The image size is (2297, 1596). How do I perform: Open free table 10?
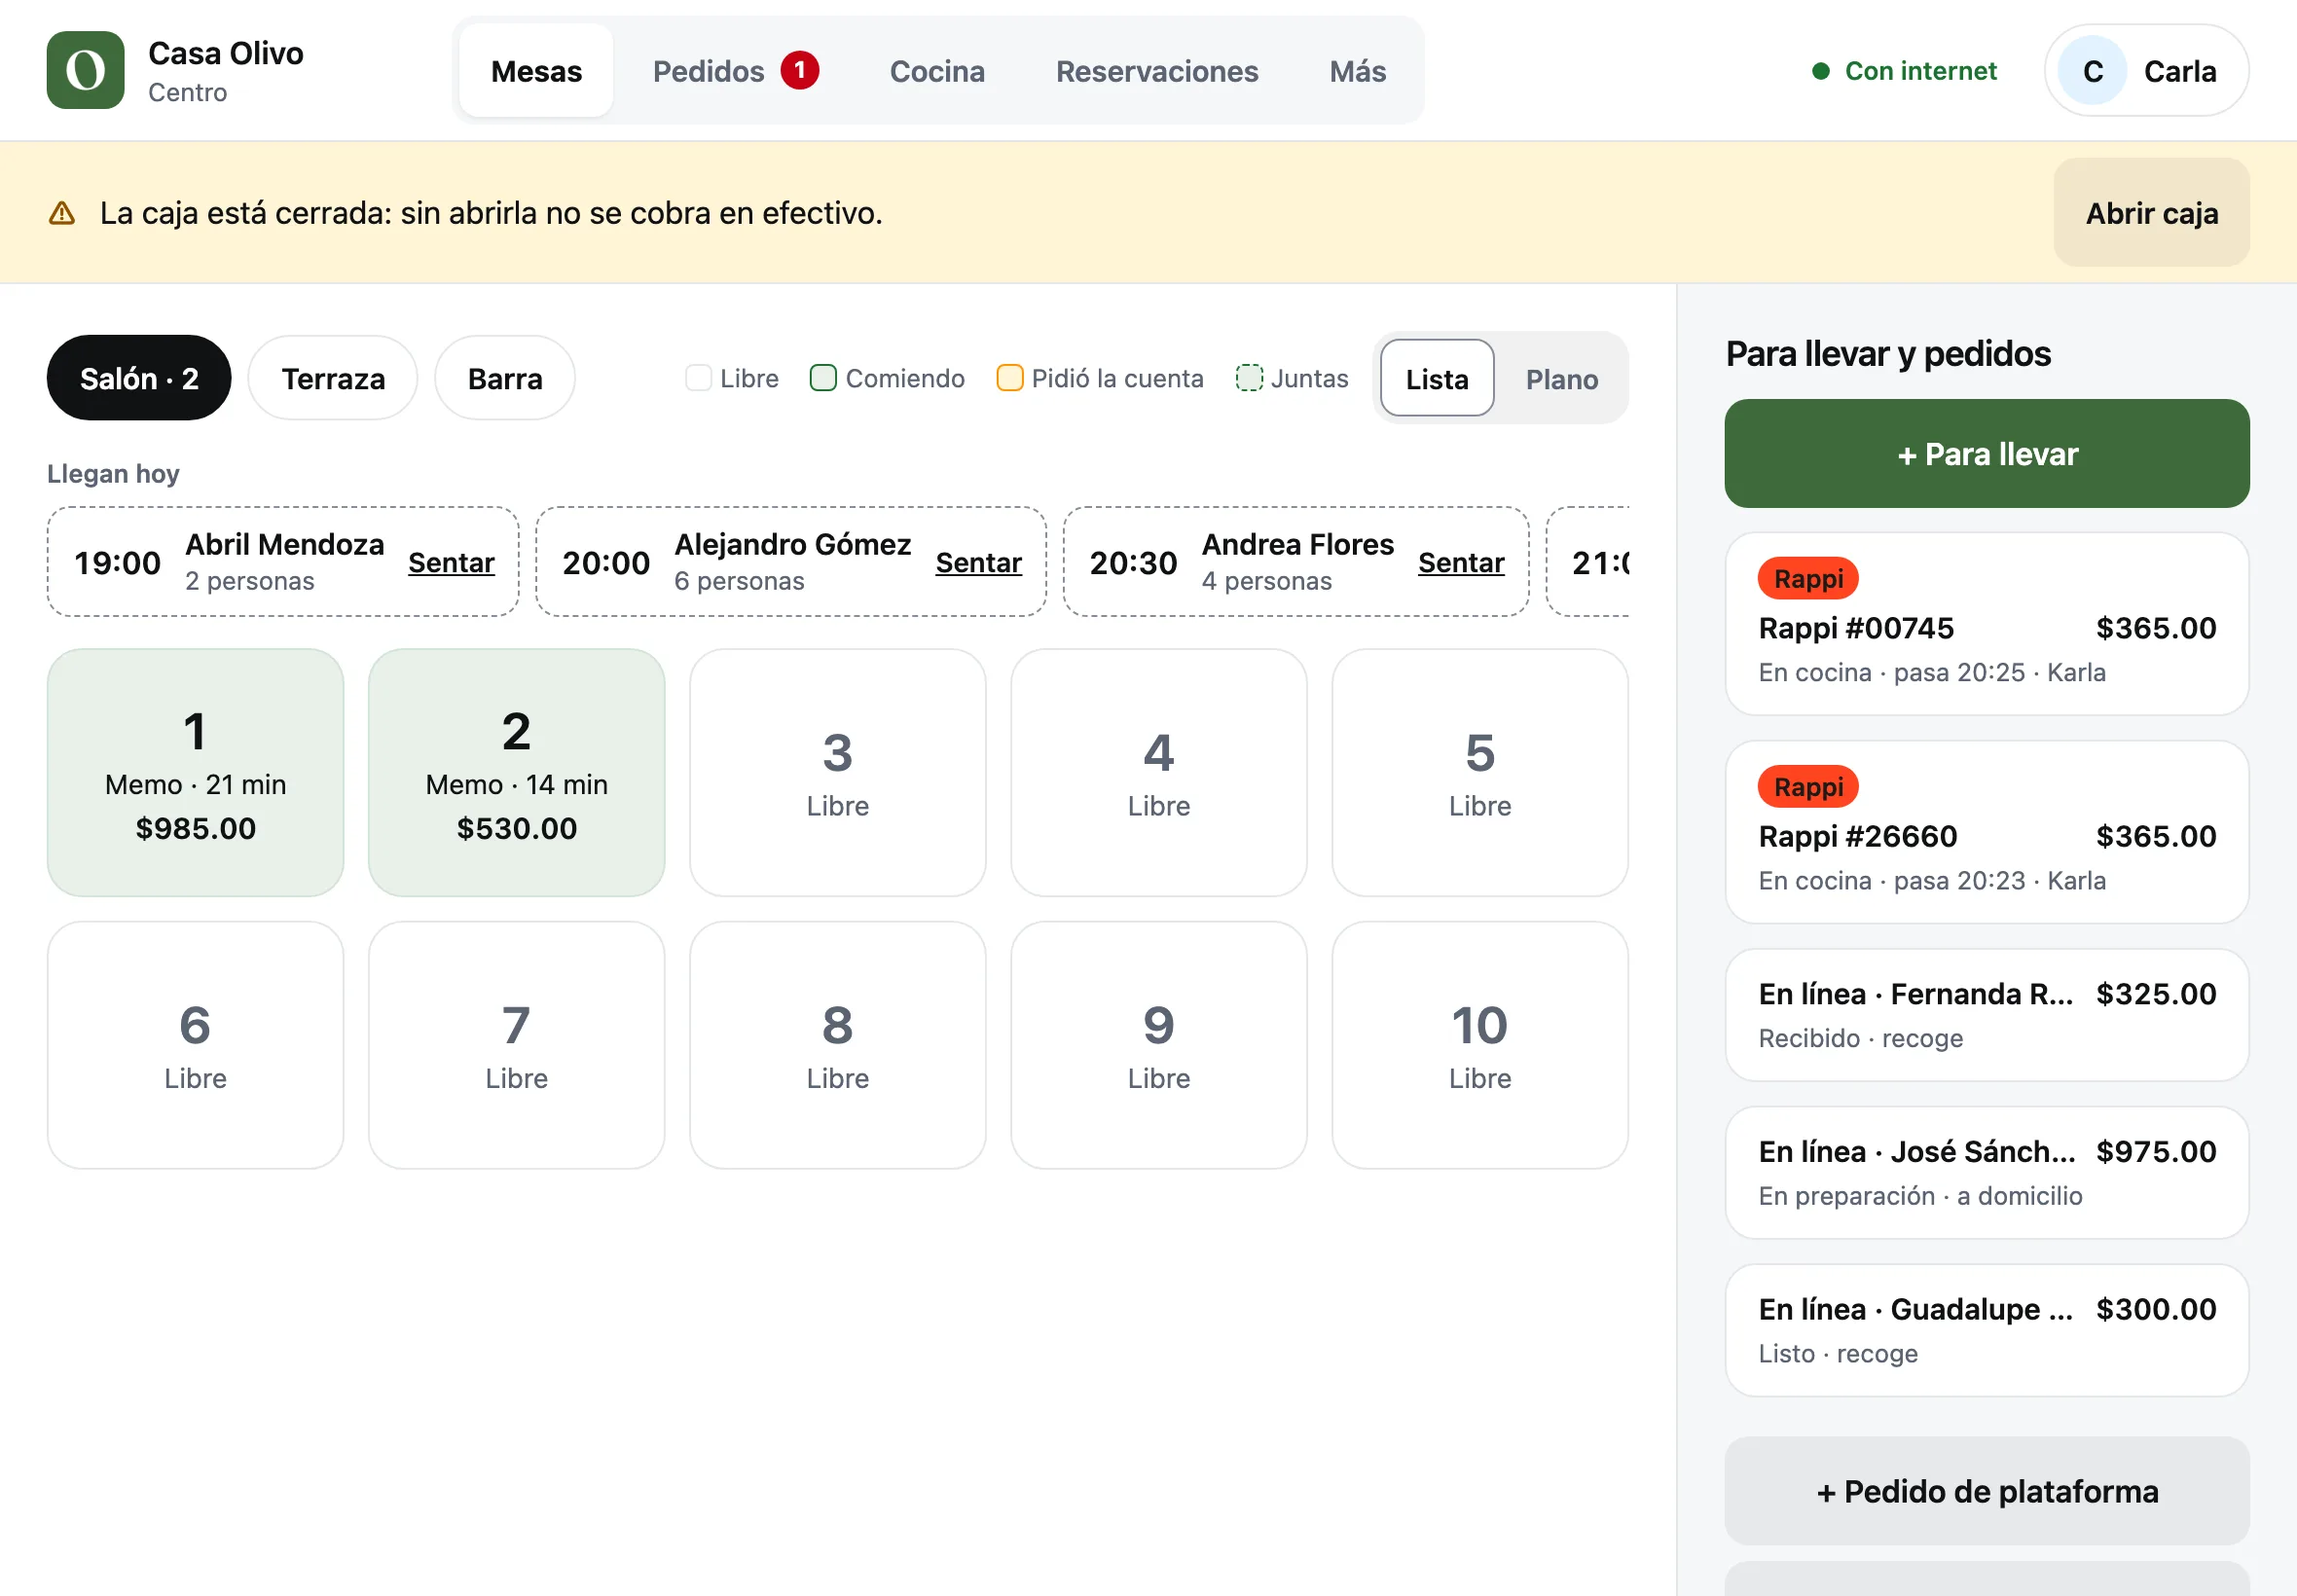[1479, 1045]
